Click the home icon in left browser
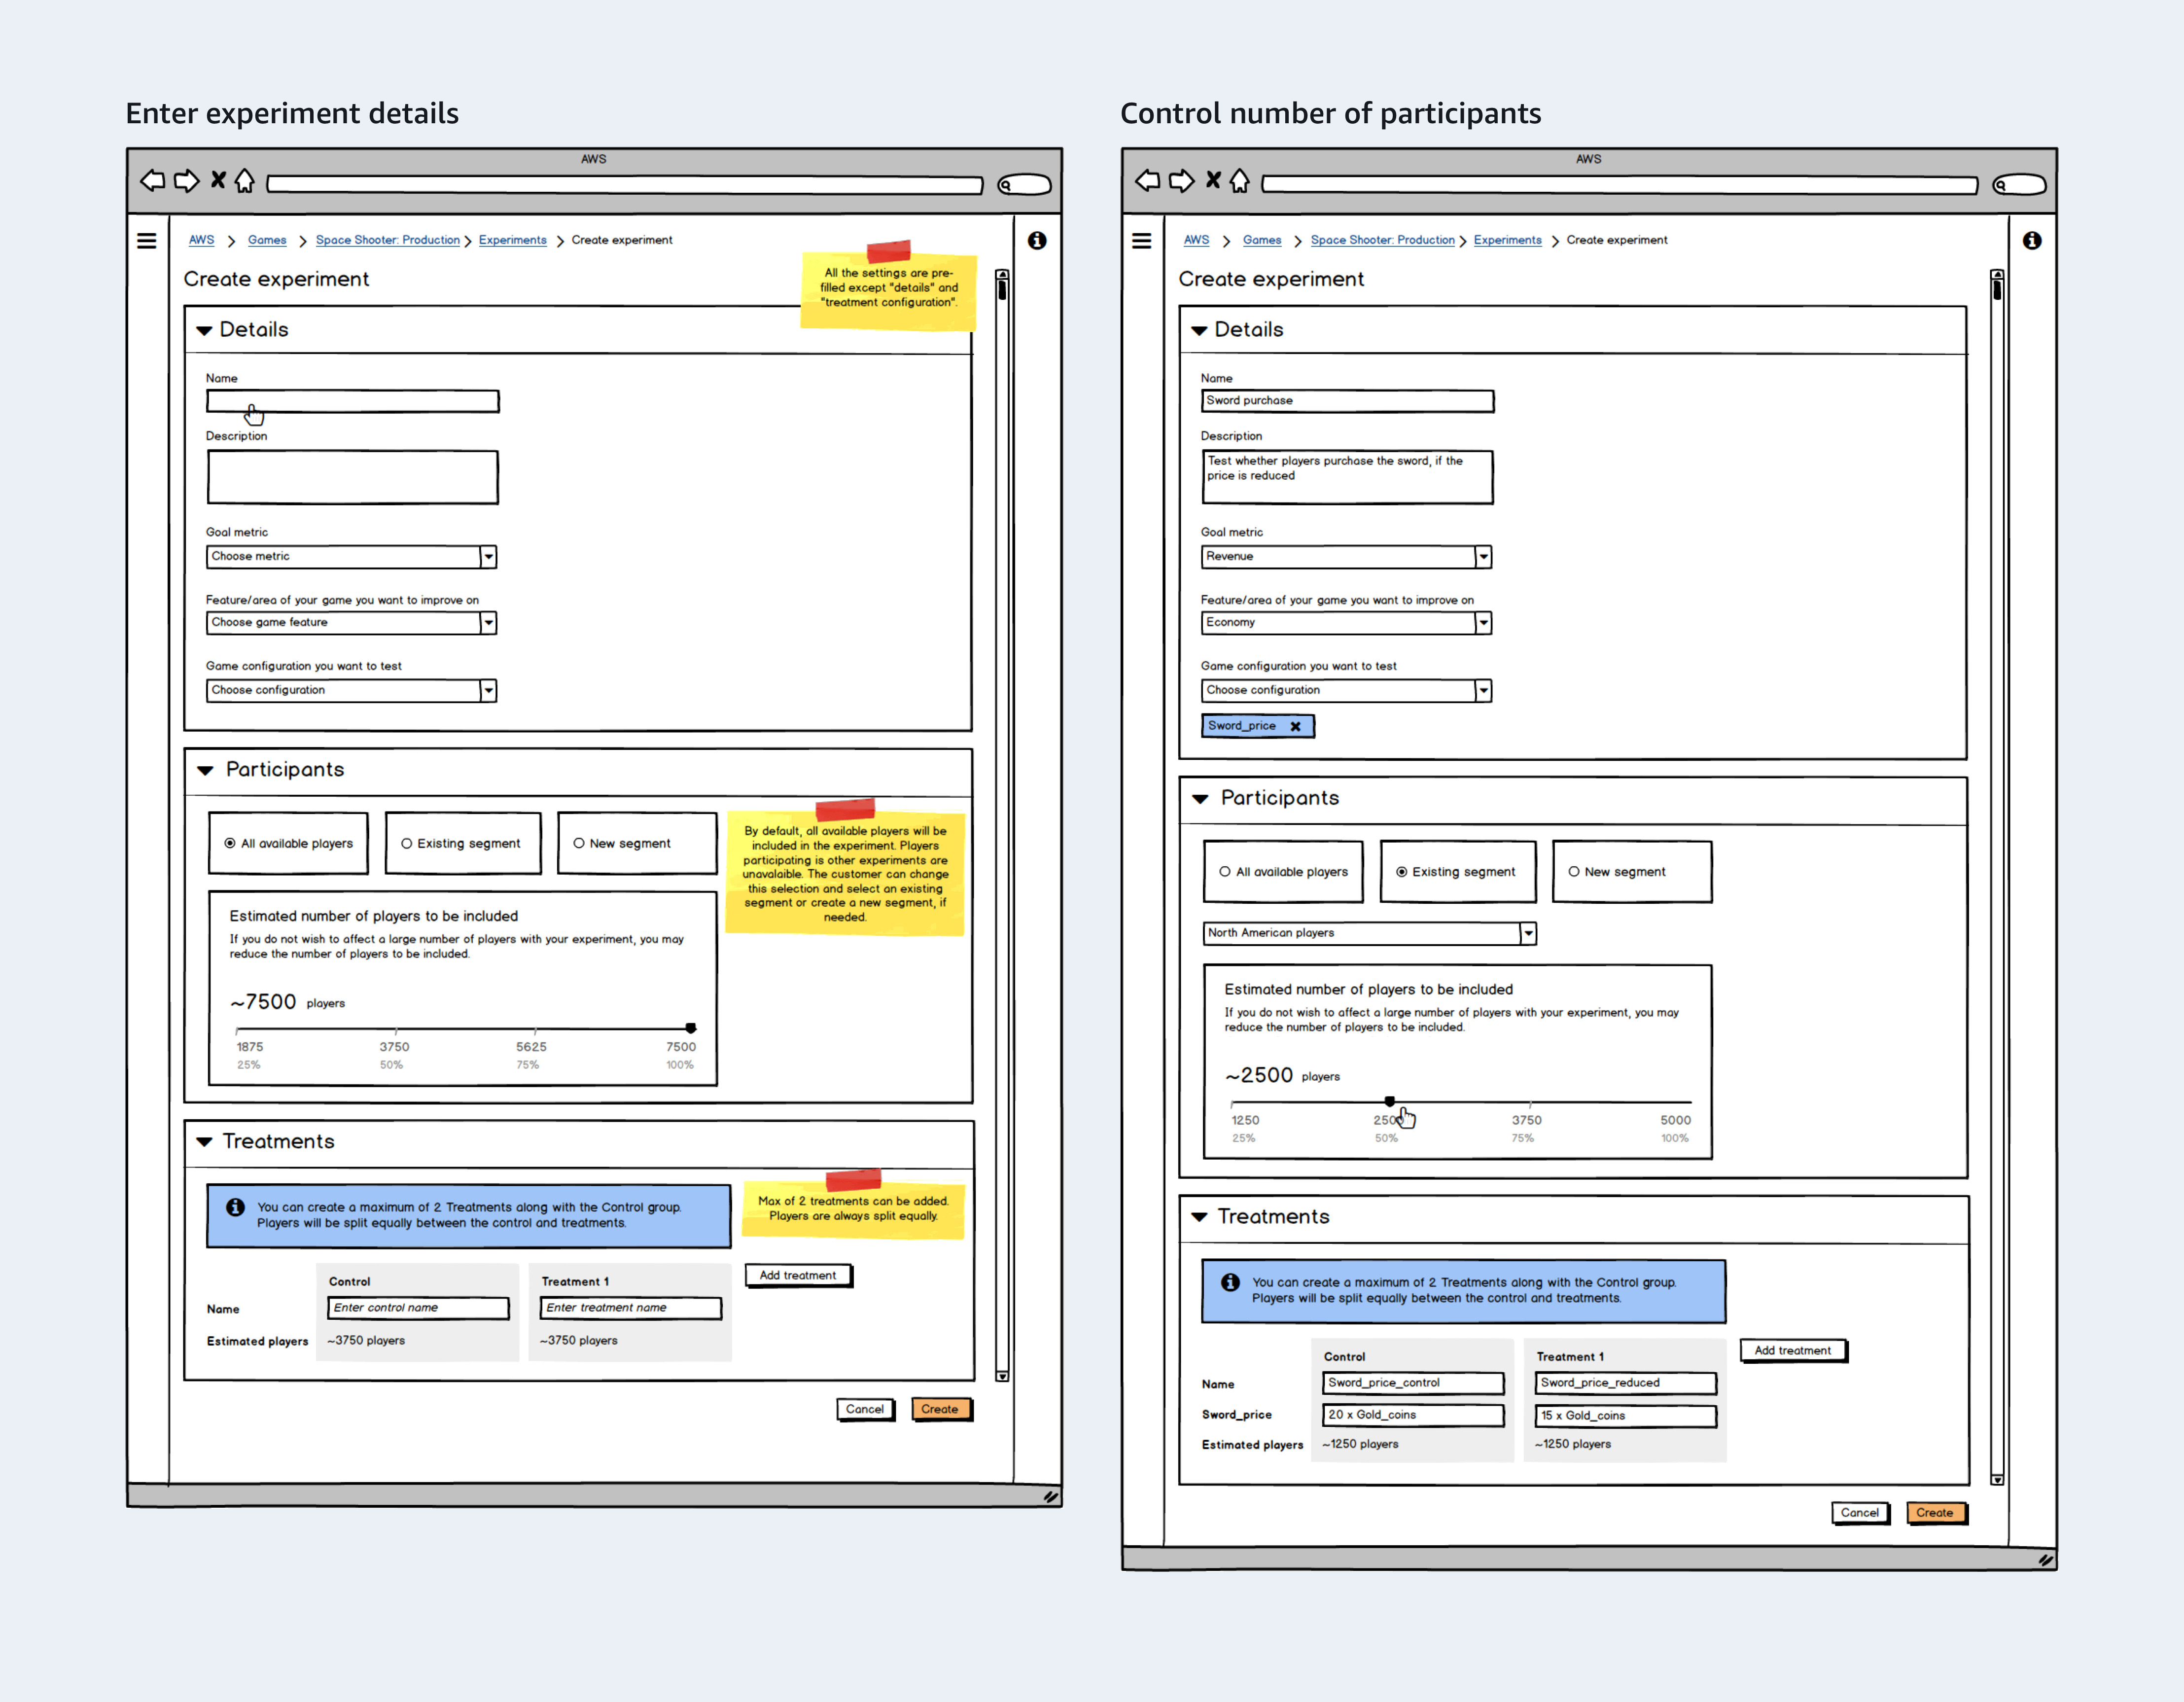 [245, 181]
